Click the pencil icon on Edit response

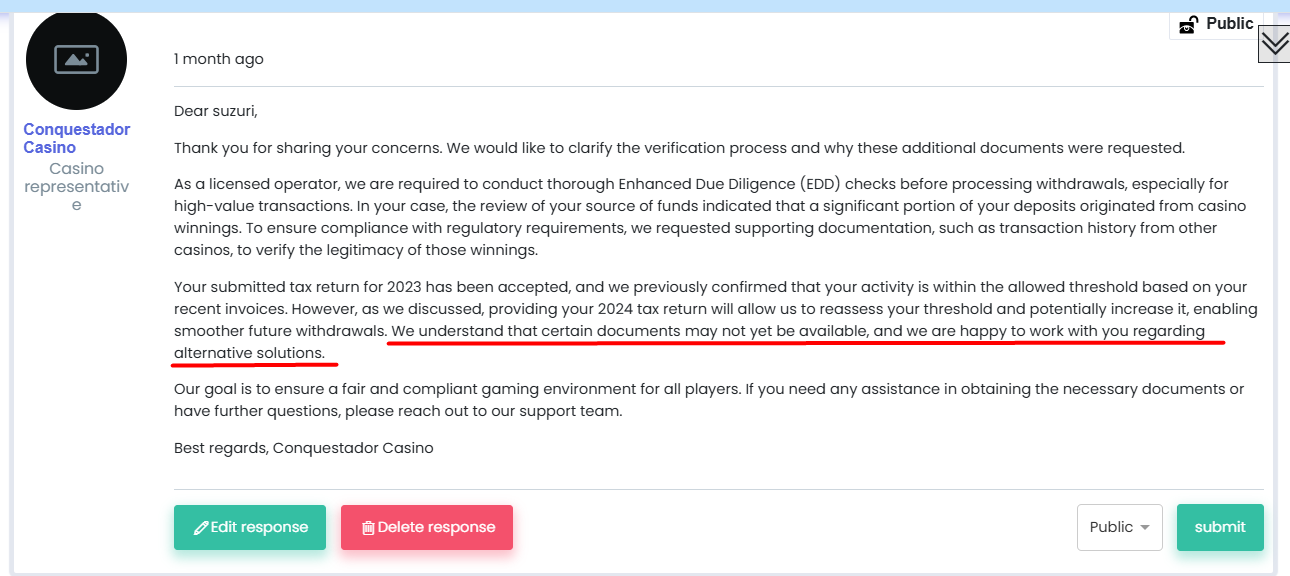201,528
